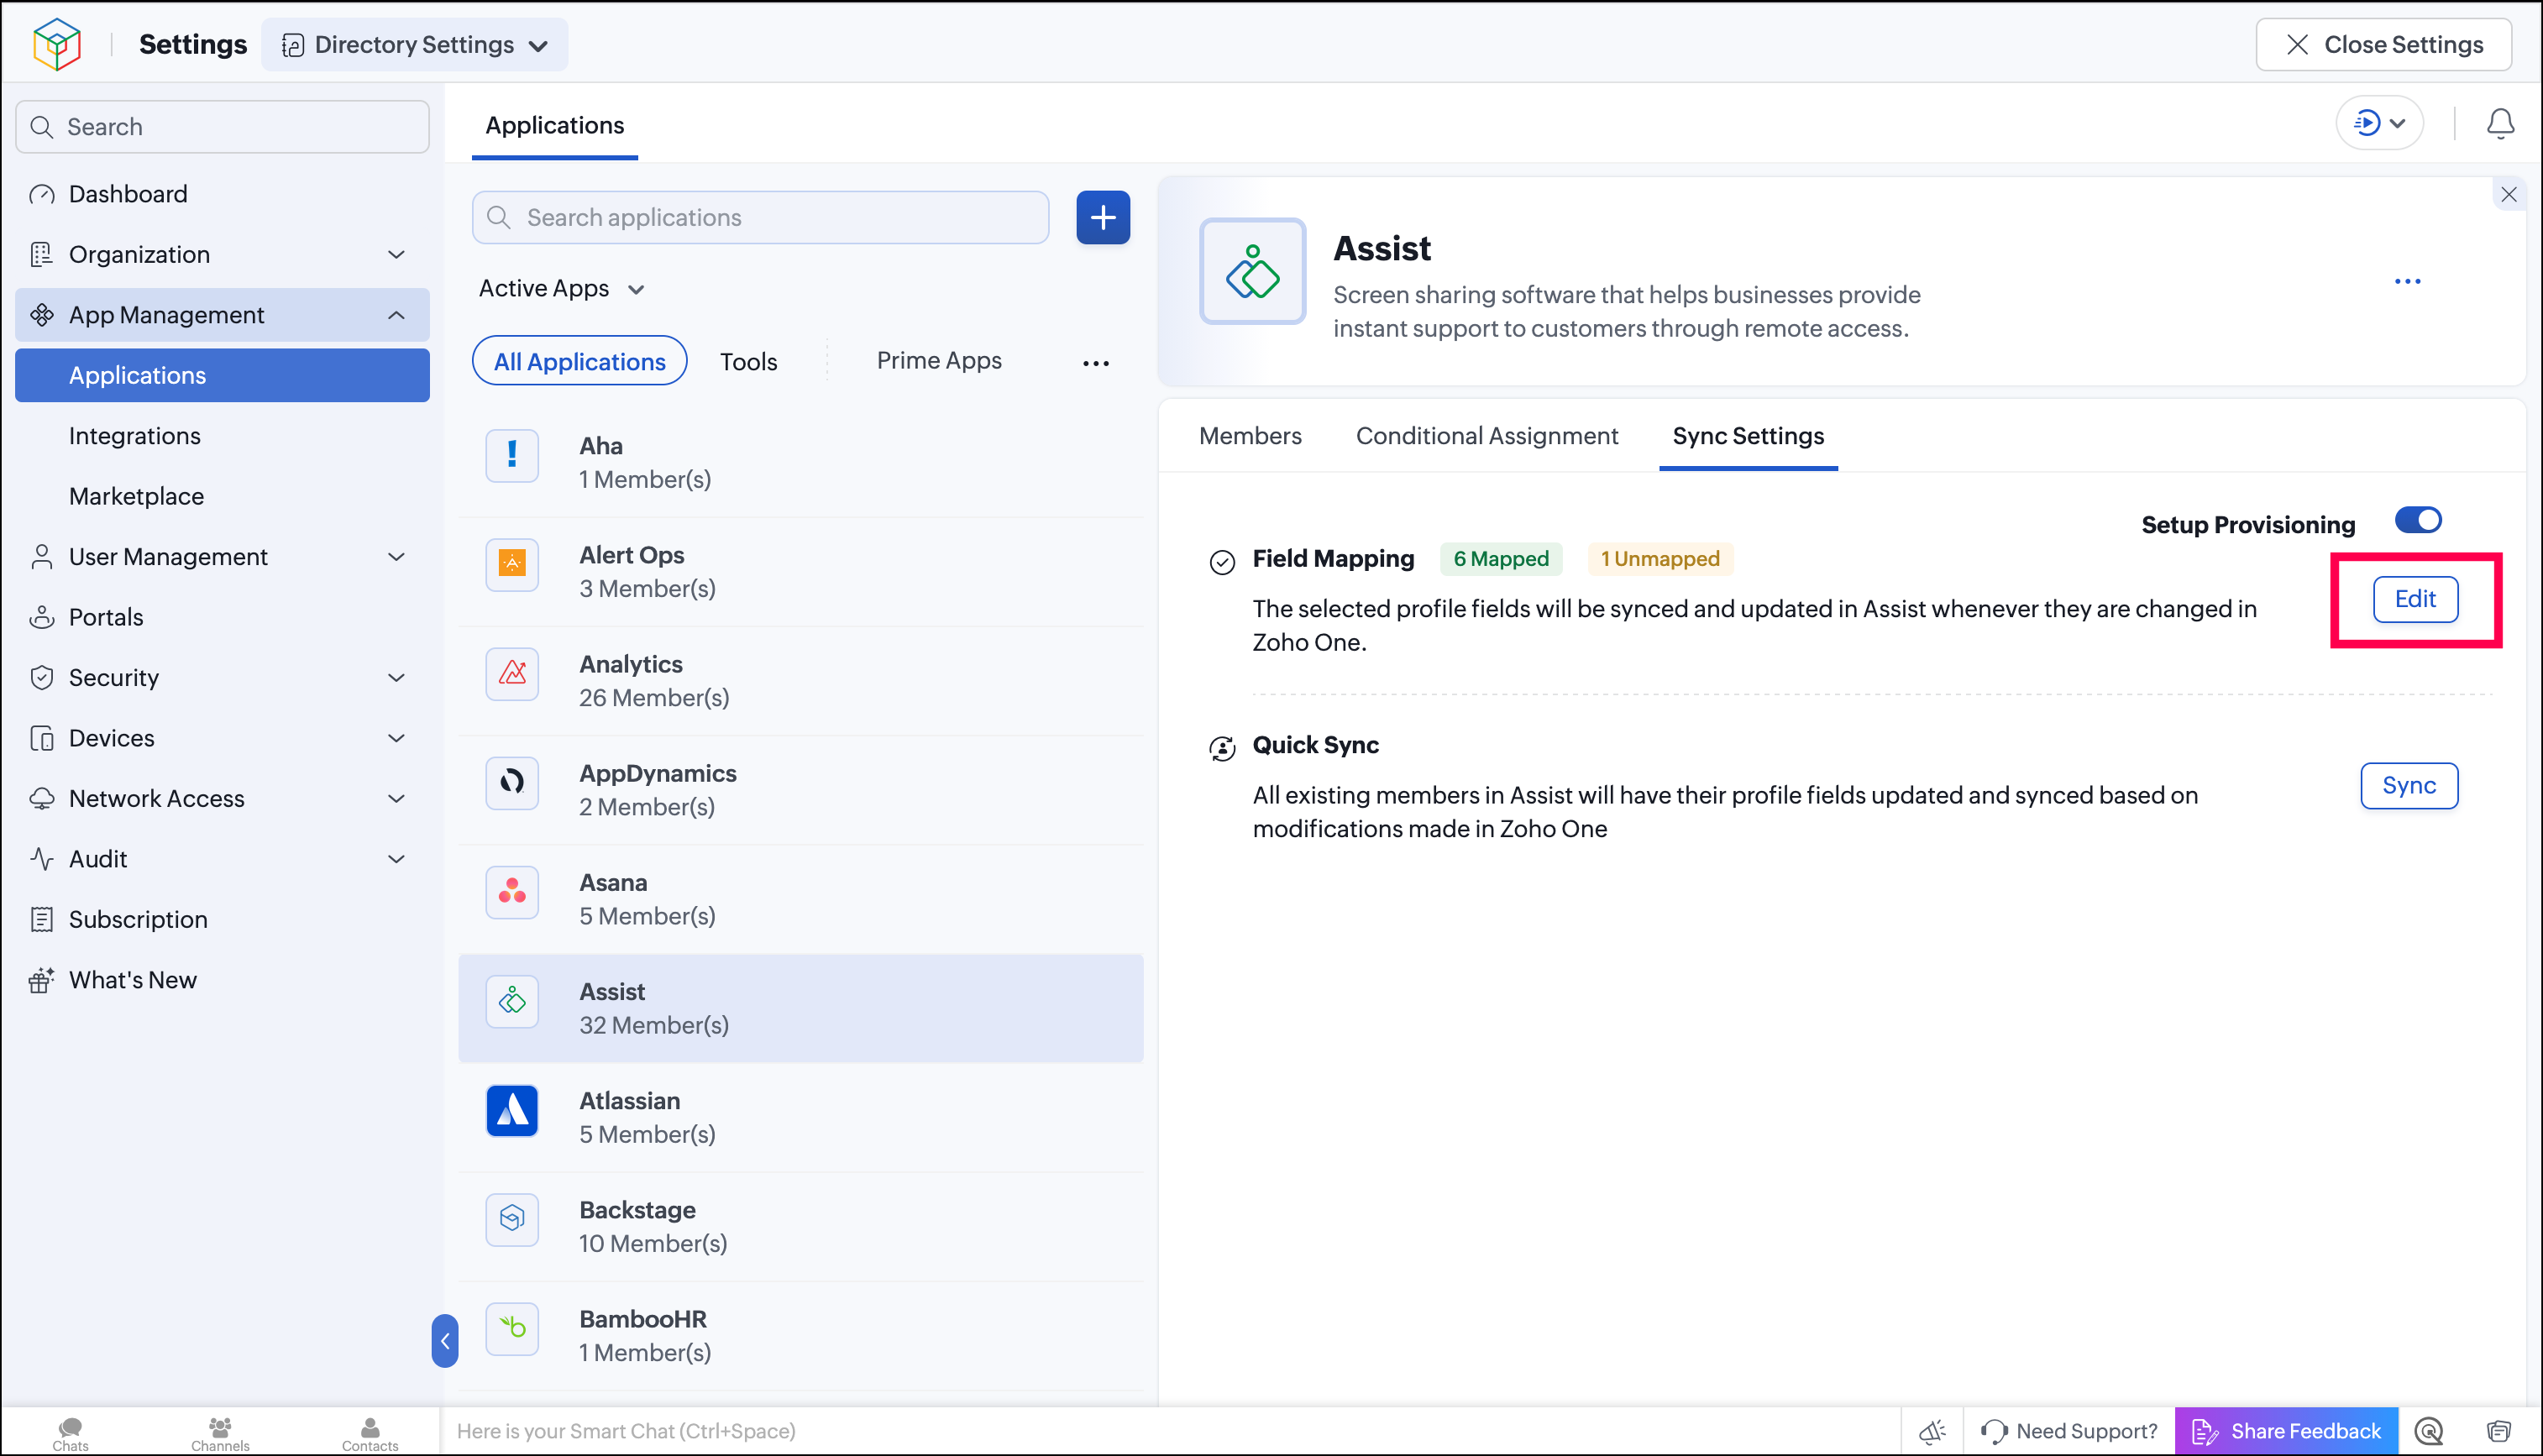Click the Zoho One cube logo
2543x1456 pixels.
point(57,44)
